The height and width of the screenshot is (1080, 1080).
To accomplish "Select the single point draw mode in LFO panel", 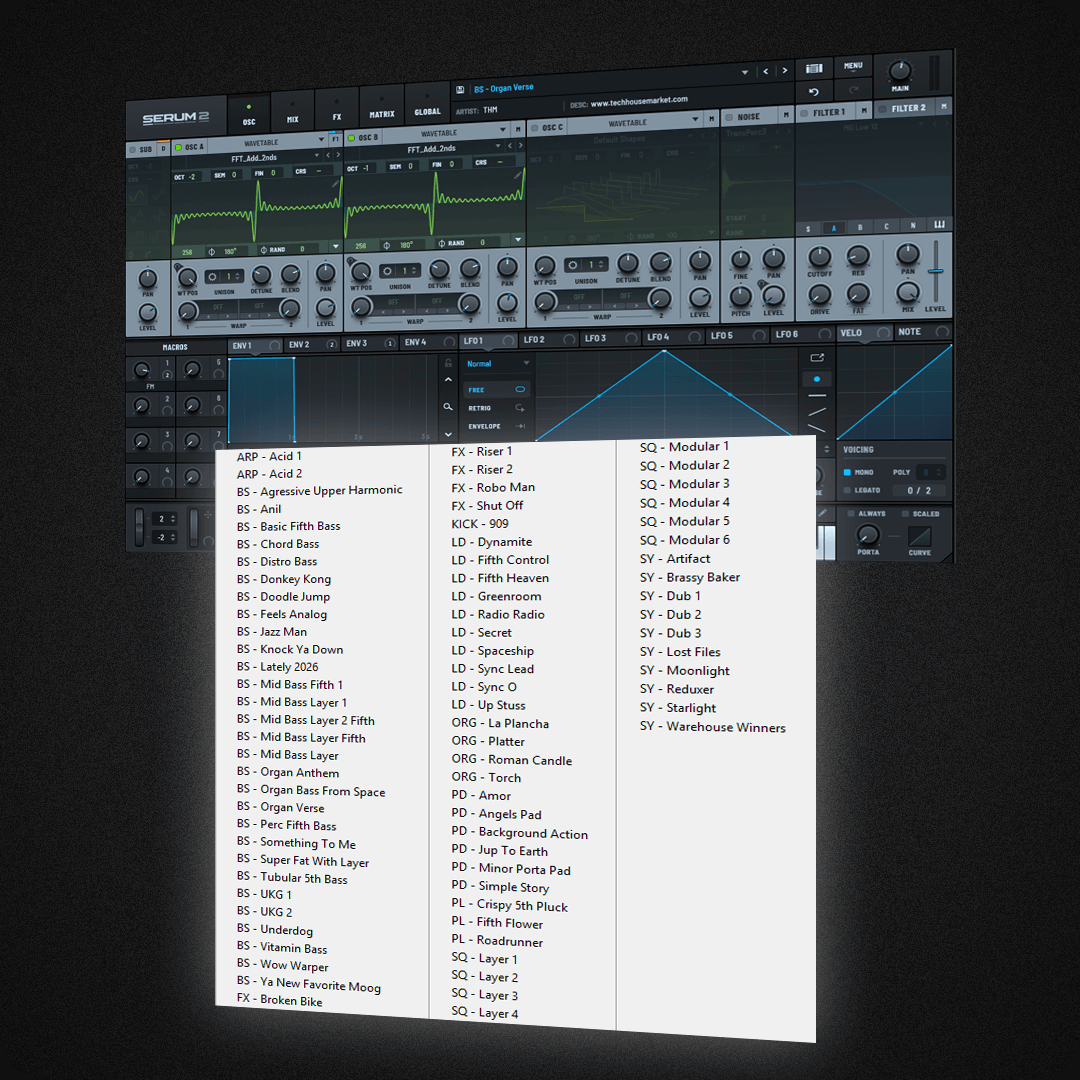I will coord(816,378).
